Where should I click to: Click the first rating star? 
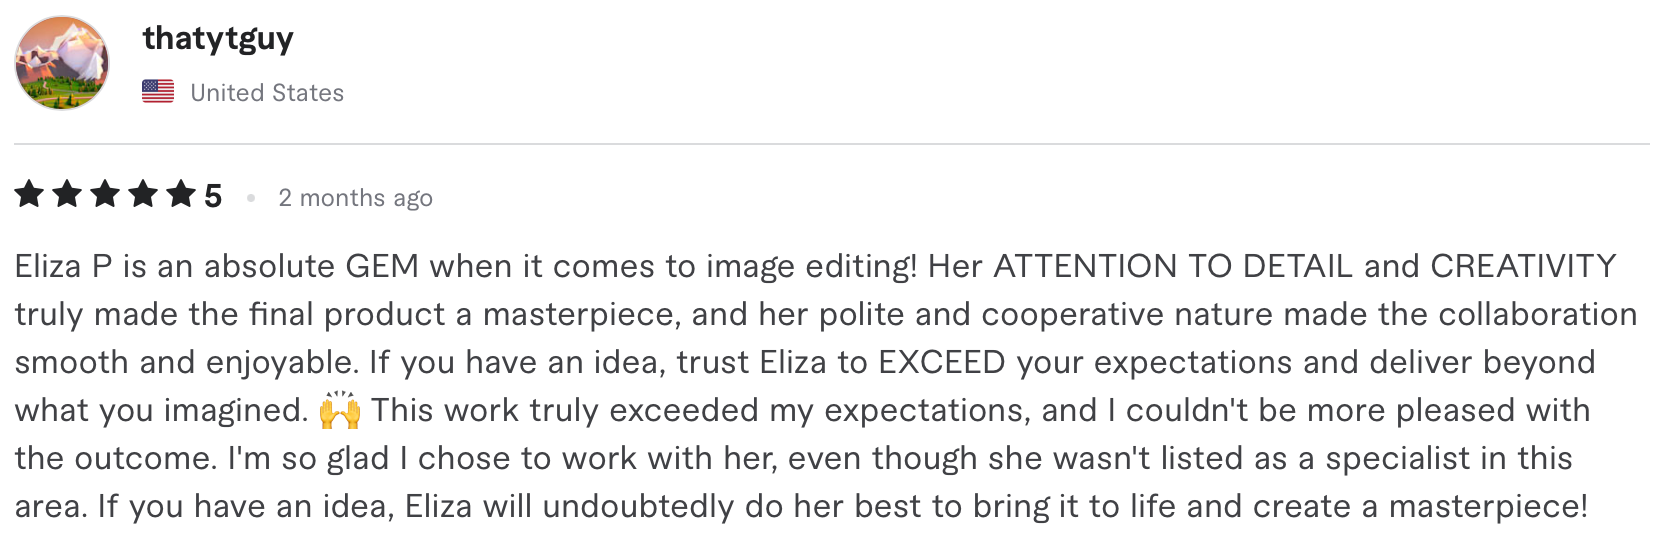click(29, 194)
